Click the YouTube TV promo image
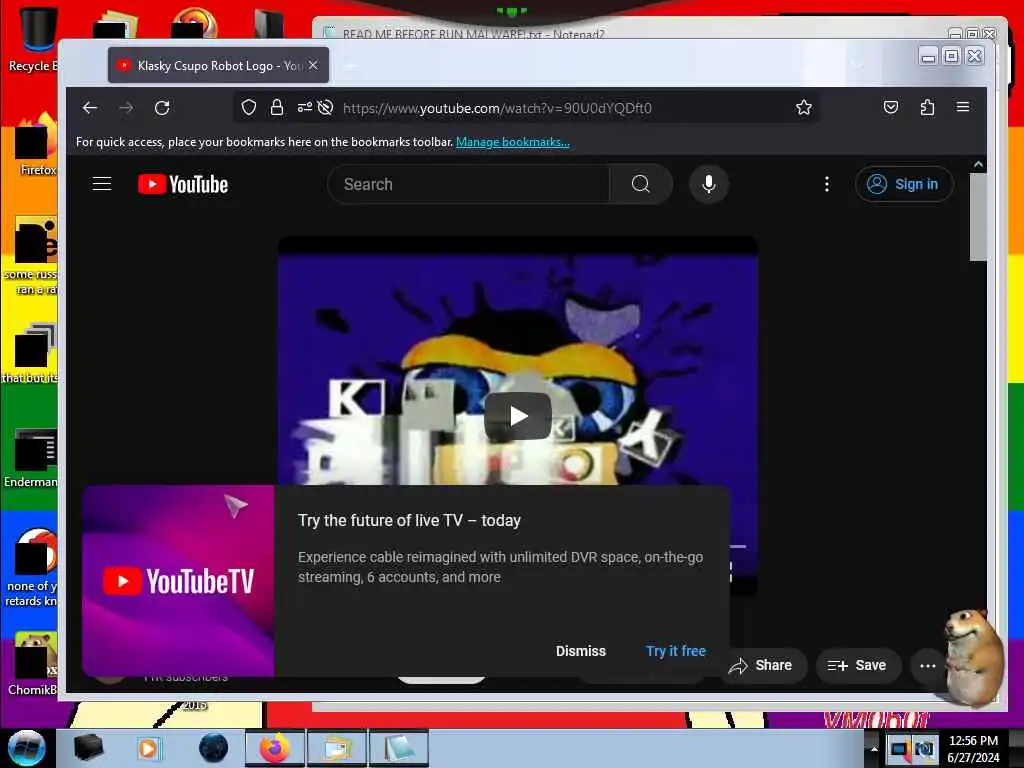Image resolution: width=1024 pixels, height=768 pixels. pyautogui.click(x=178, y=581)
